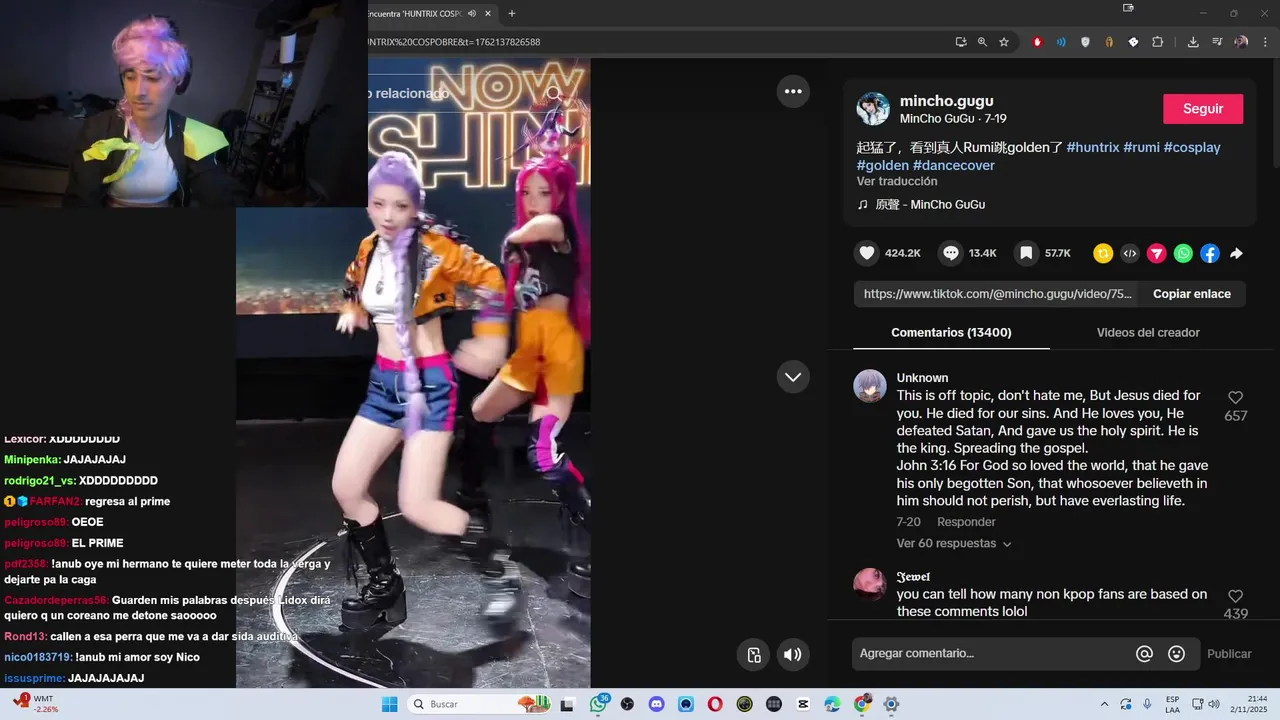Click Ver traducción under the caption
Image resolution: width=1280 pixels, height=720 pixels.
click(x=897, y=181)
